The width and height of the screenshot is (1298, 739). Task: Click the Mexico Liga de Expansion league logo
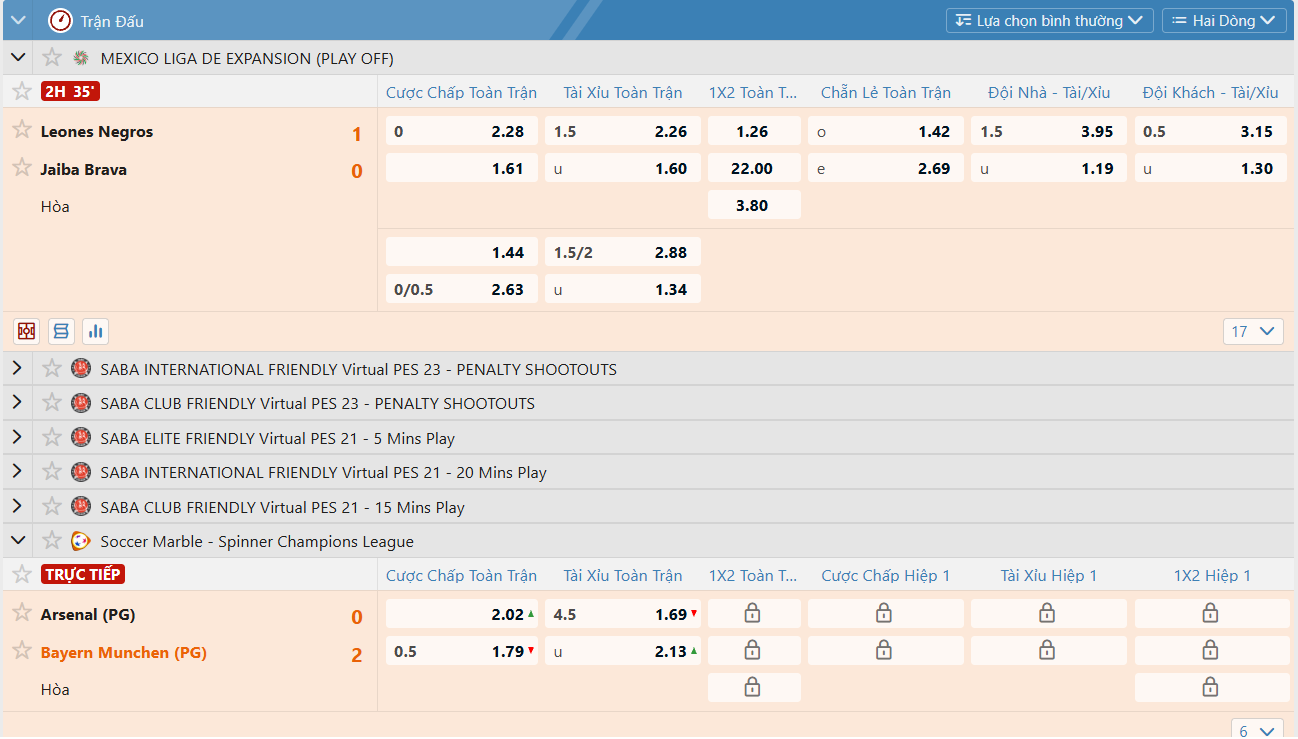(x=81, y=58)
